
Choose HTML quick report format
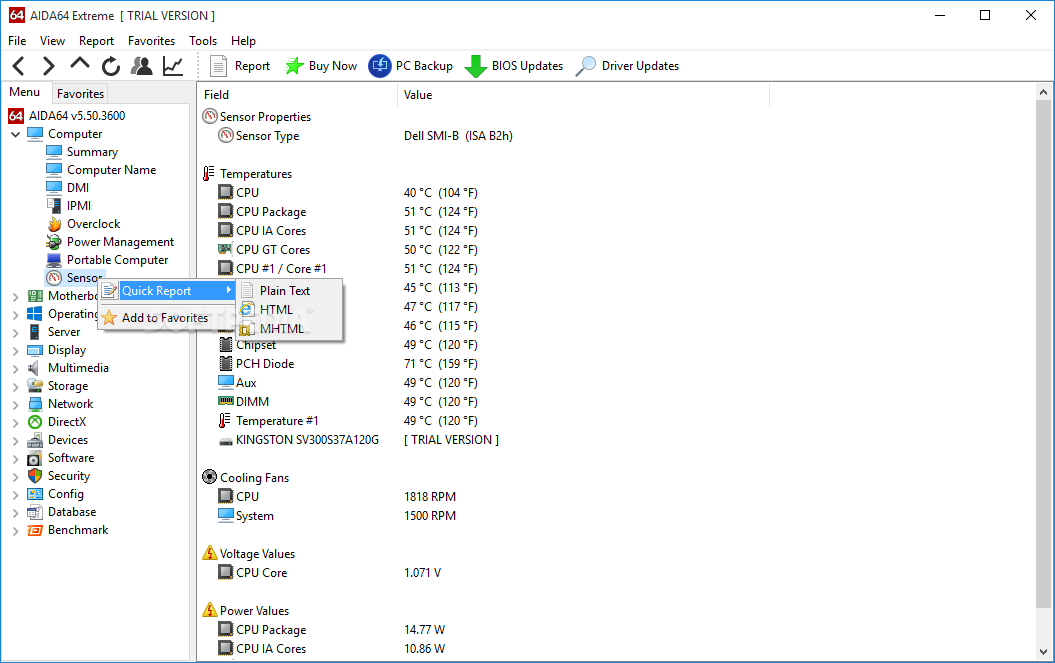click(x=289, y=310)
